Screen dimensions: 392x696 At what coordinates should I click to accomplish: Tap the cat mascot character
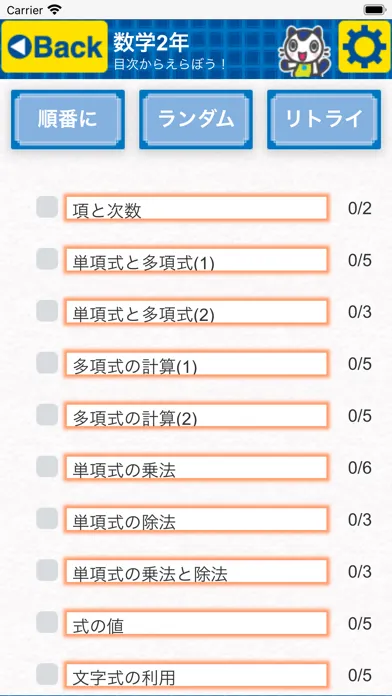306,51
